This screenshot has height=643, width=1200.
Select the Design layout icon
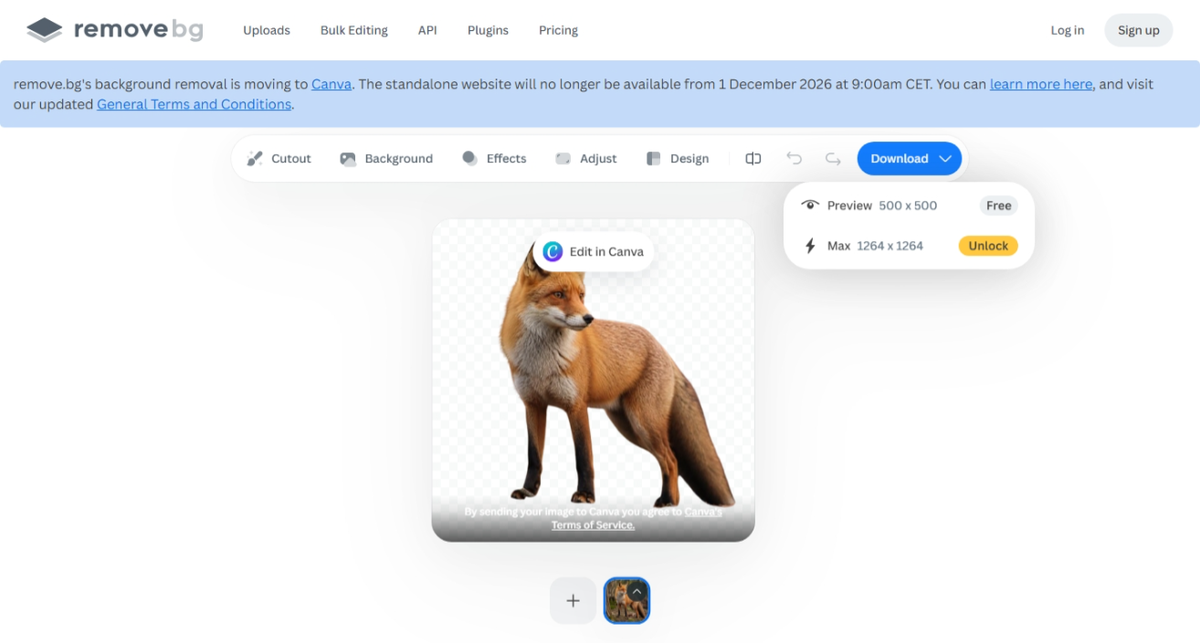click(654, 158)
